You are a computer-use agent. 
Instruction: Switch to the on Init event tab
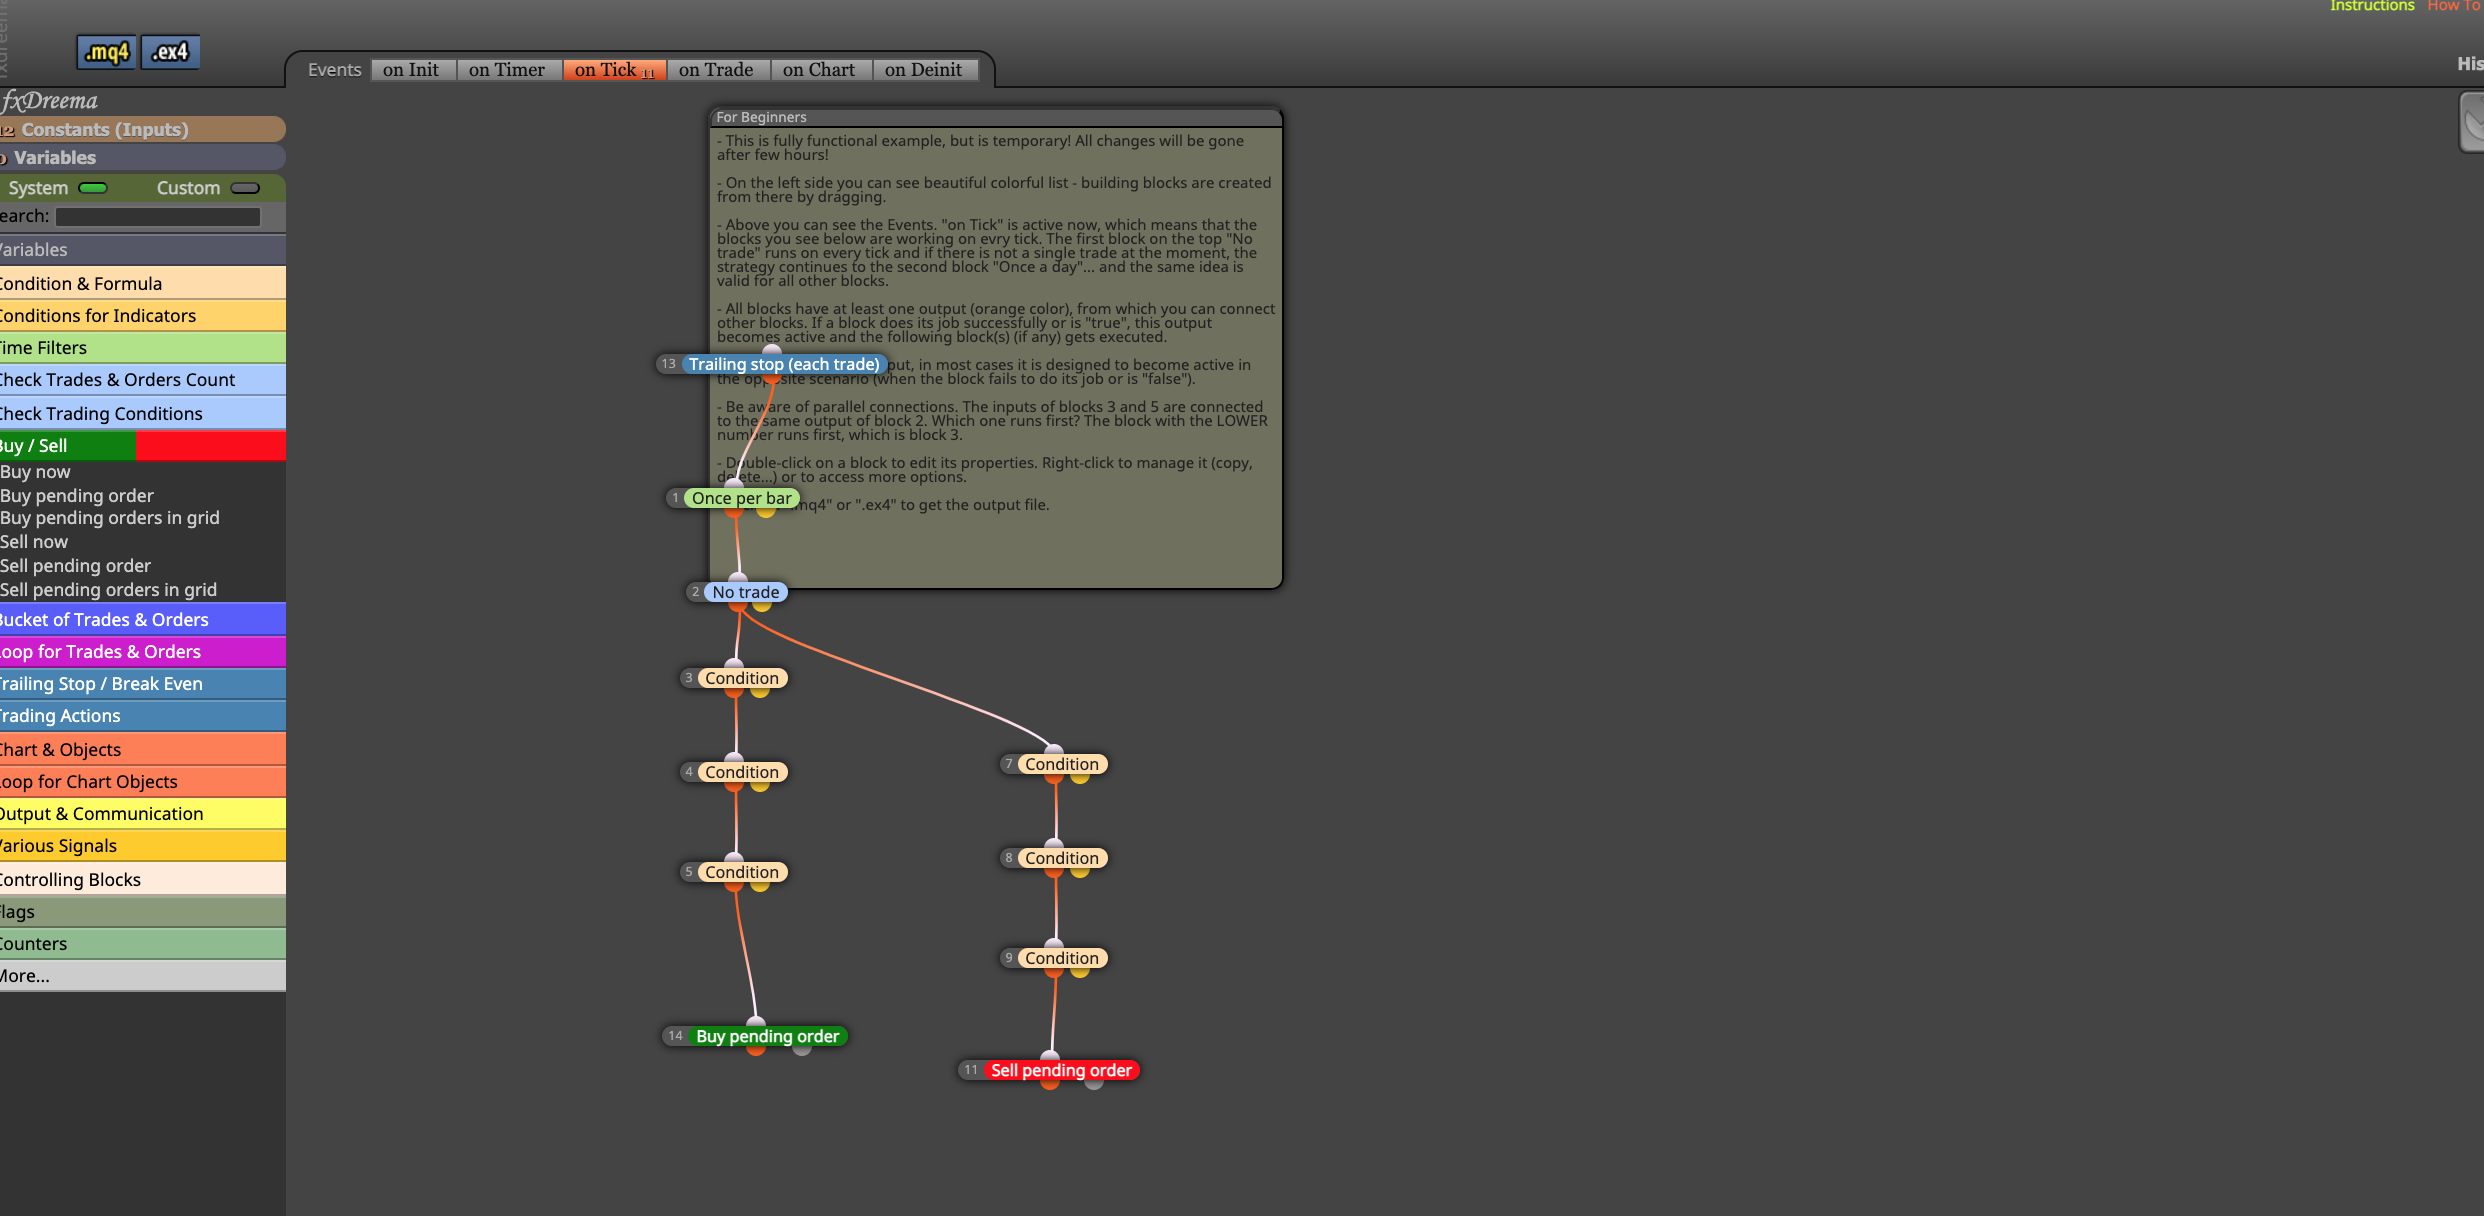(x=411, y=70)
